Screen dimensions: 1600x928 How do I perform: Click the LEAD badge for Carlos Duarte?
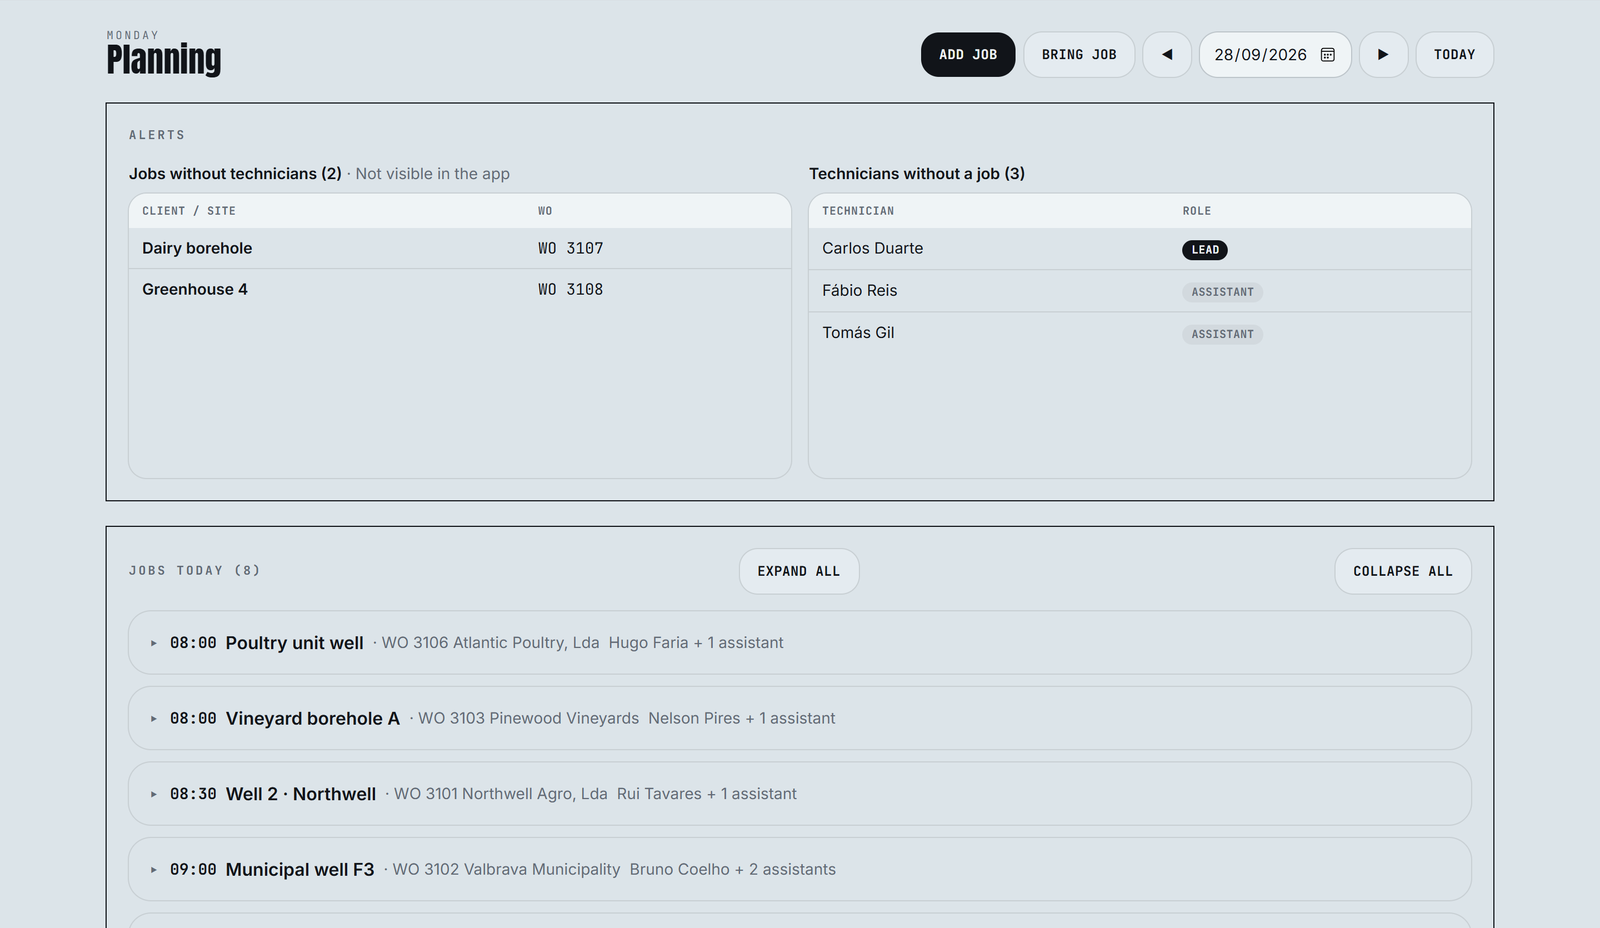point(1205,250)
